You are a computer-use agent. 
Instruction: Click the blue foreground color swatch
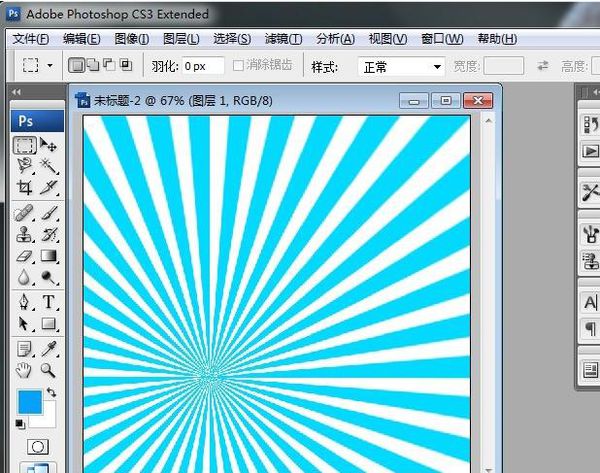pos(30,402)
